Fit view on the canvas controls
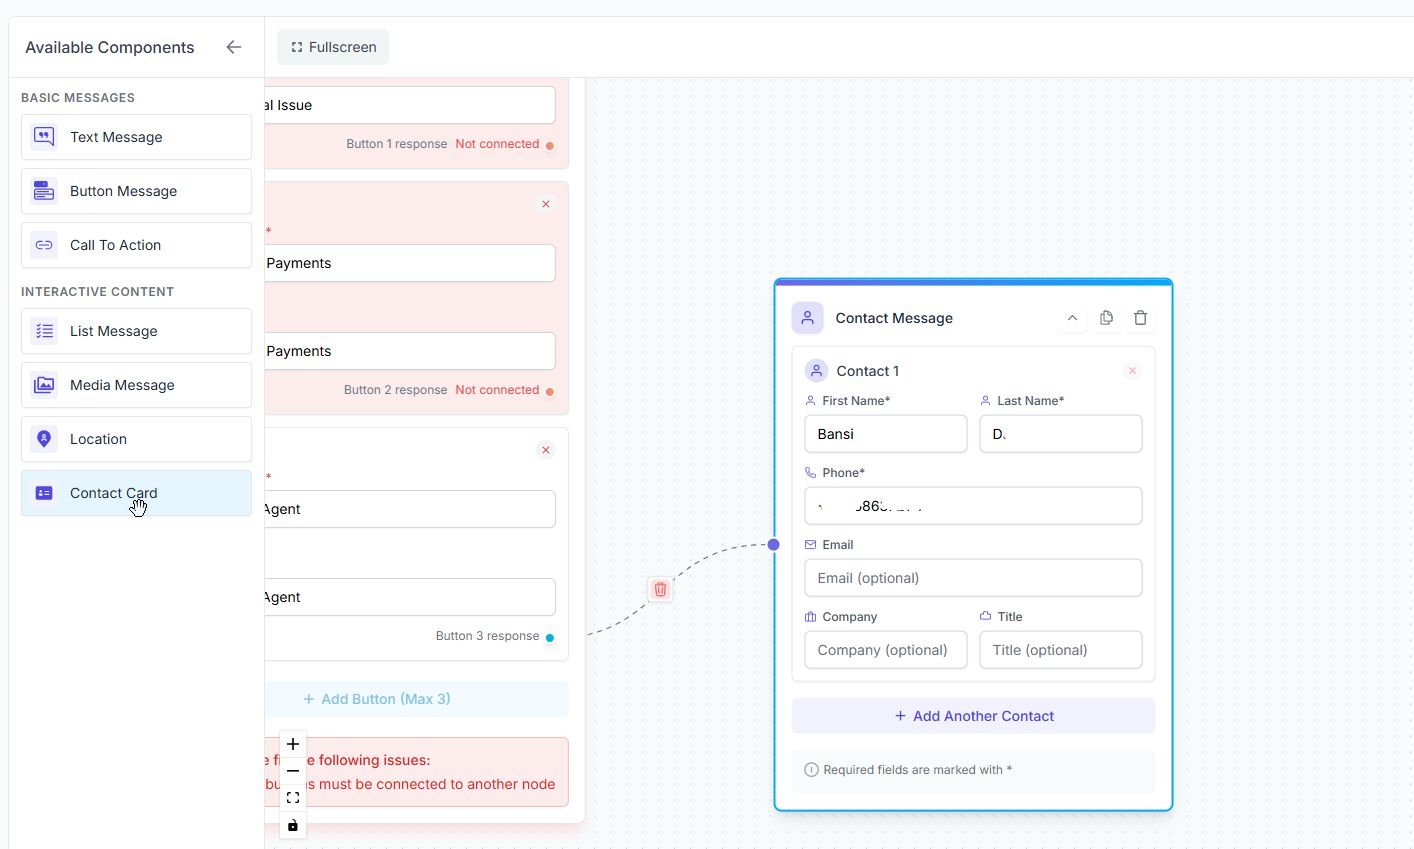 pyautogui.click(x=293, y=798)
